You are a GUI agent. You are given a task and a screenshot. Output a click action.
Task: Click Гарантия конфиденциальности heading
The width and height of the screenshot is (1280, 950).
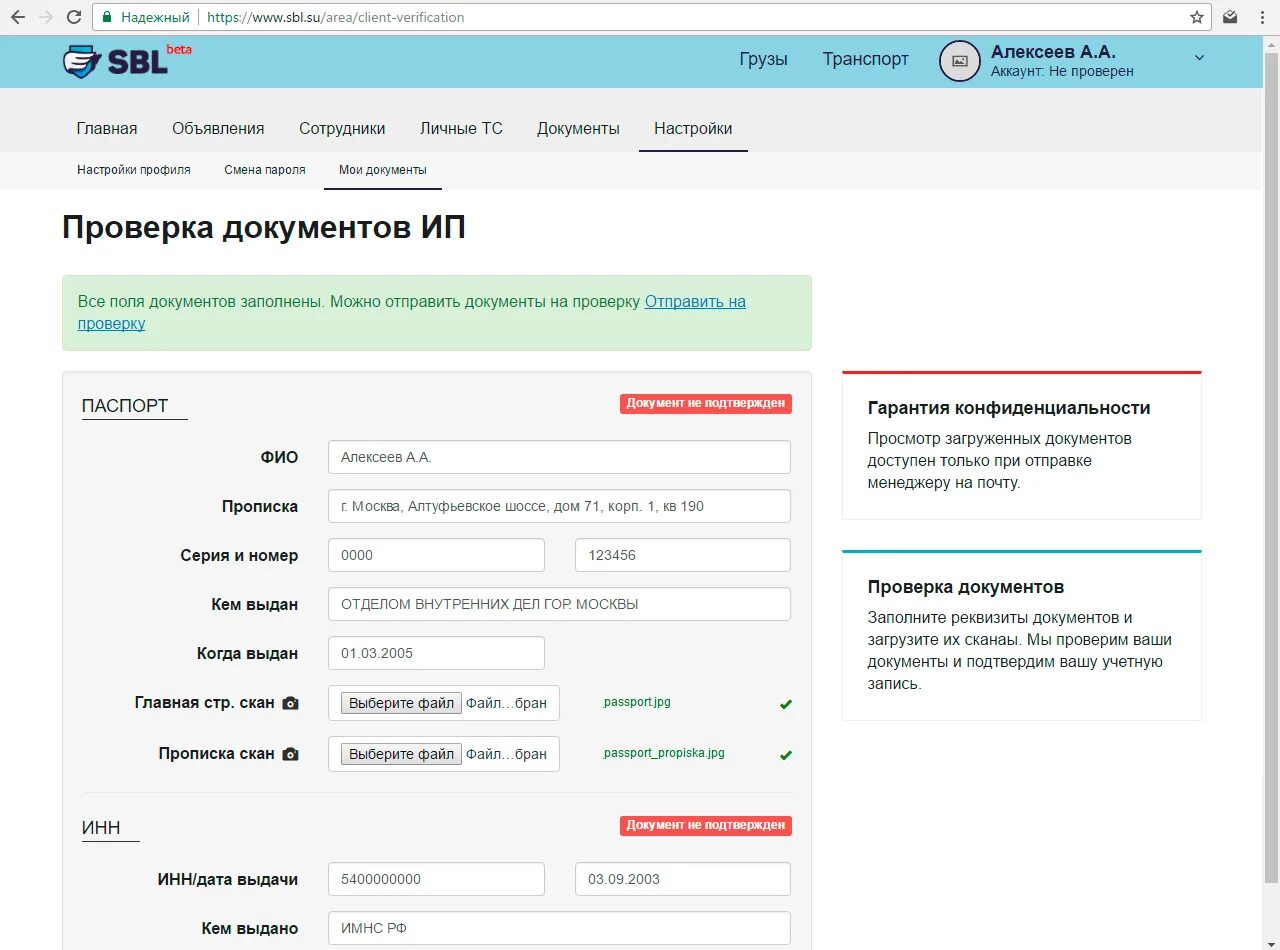1009,408
